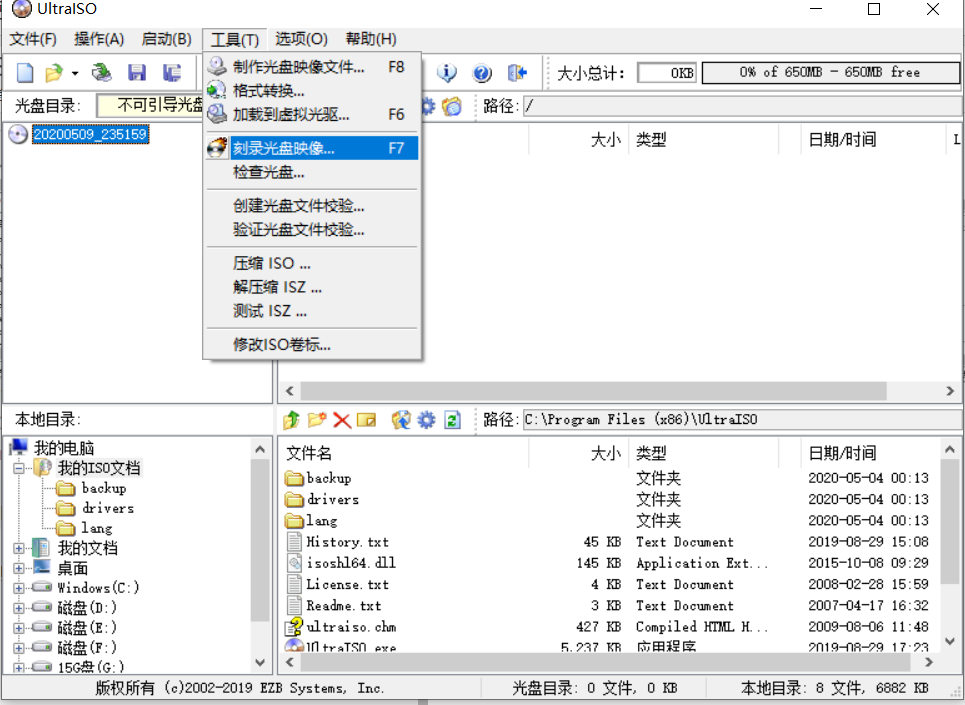Image resolution: width=965 pixels, height=705 pixels.
Task: Click the UltraISO app icon in the title bar
Action: 22,9
